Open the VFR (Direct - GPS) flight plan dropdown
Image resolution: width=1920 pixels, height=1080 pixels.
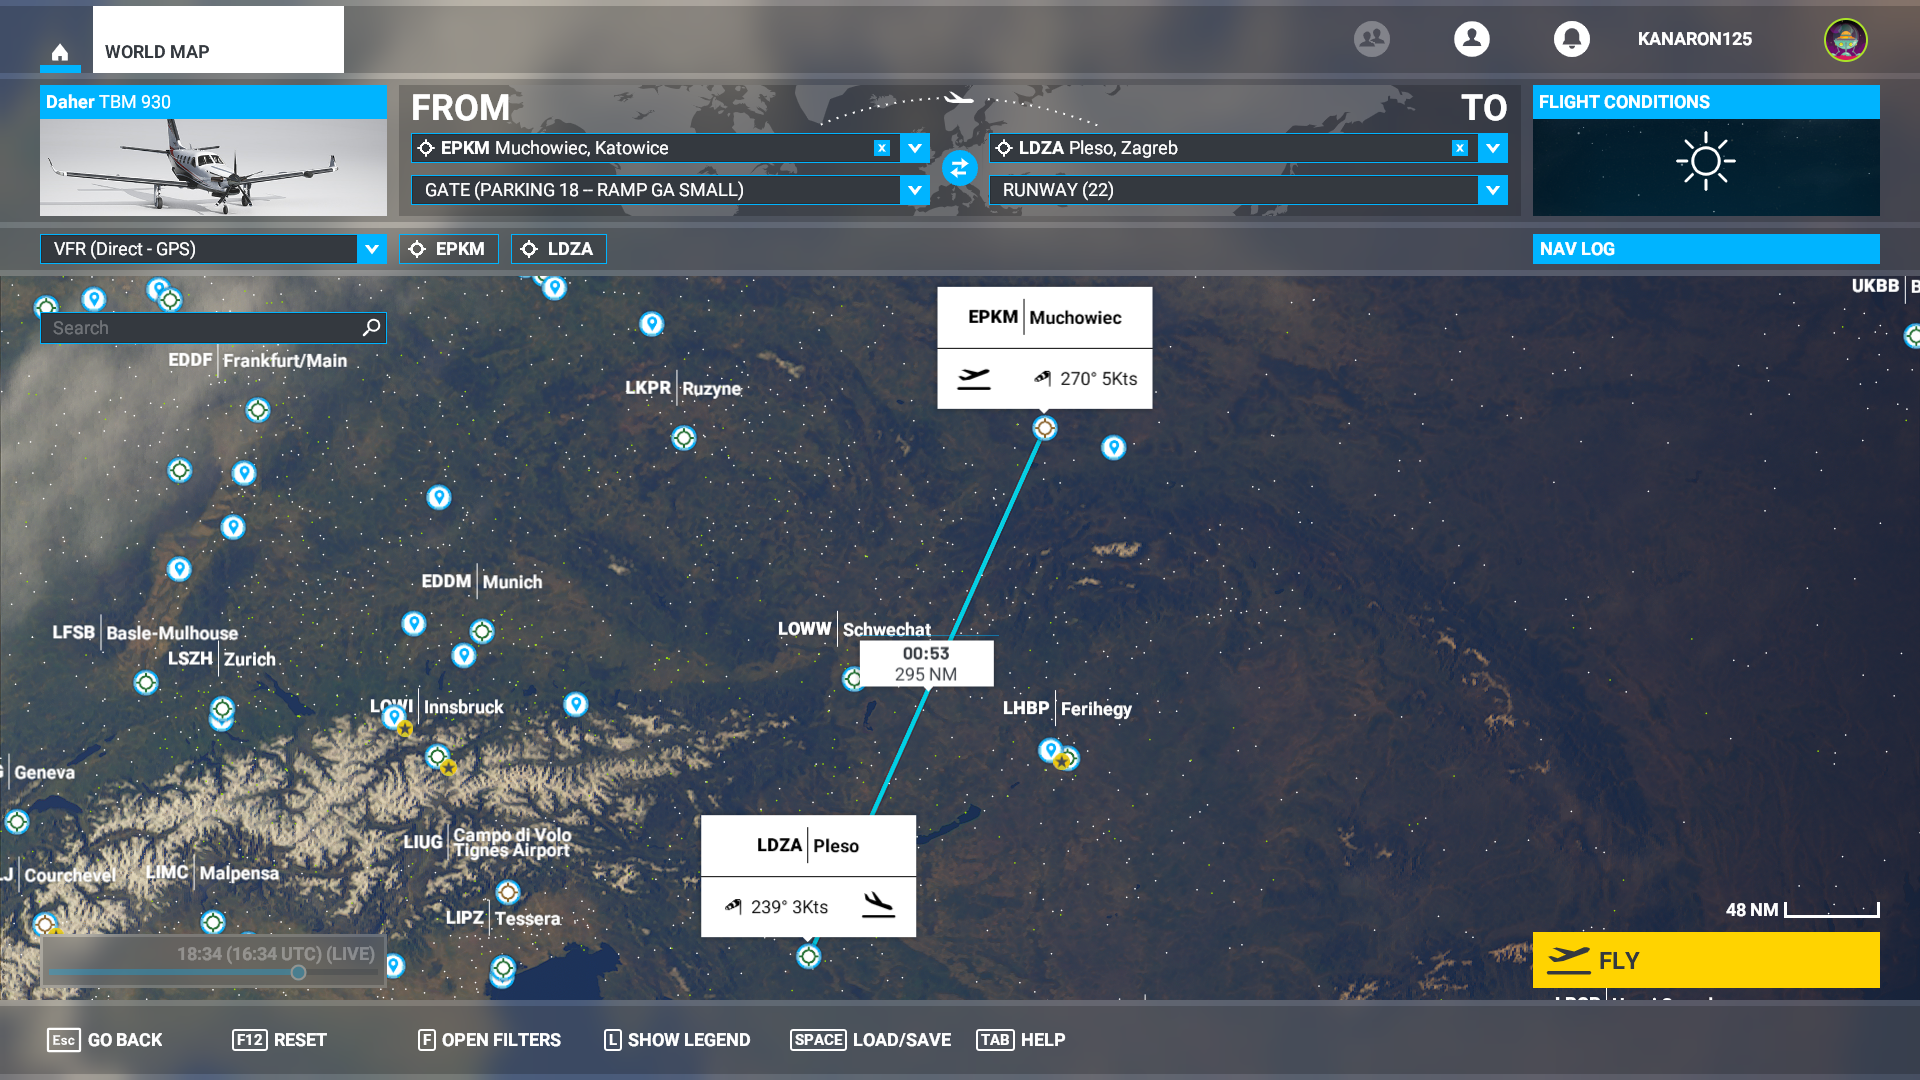[x=371, y=249]
